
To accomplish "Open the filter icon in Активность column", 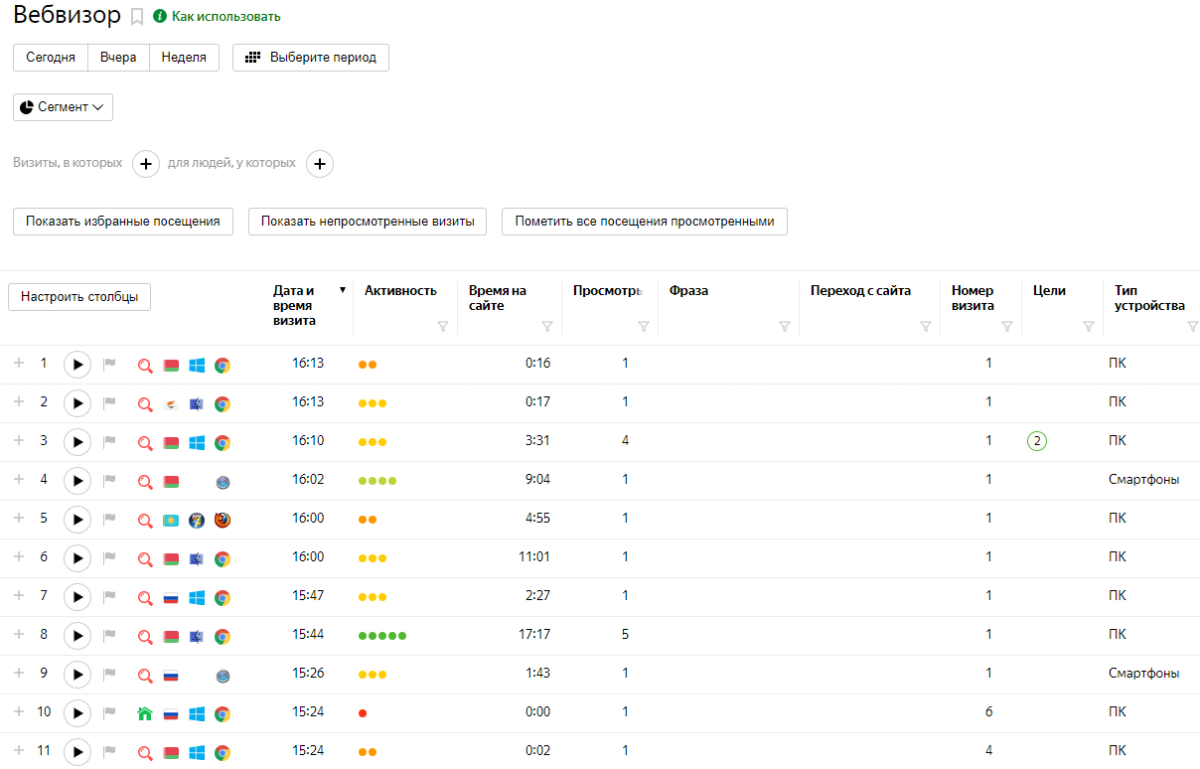I will [443, 326].
